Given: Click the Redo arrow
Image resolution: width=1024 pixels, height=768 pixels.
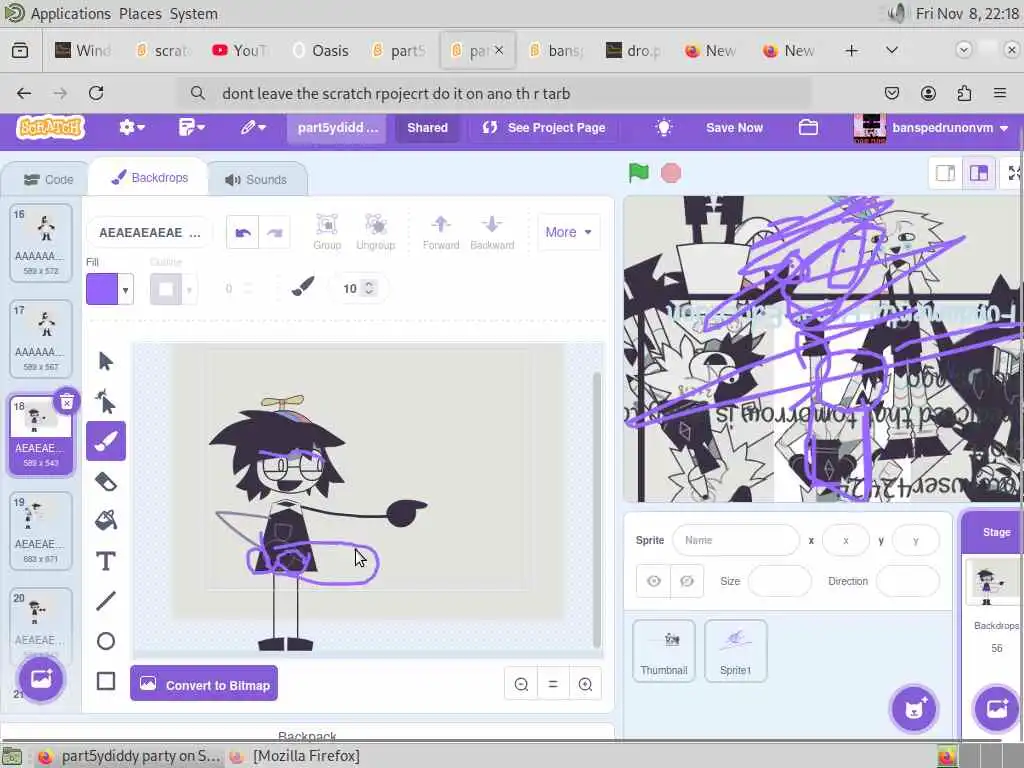Looking at the screenshot, I should [275, 232].
